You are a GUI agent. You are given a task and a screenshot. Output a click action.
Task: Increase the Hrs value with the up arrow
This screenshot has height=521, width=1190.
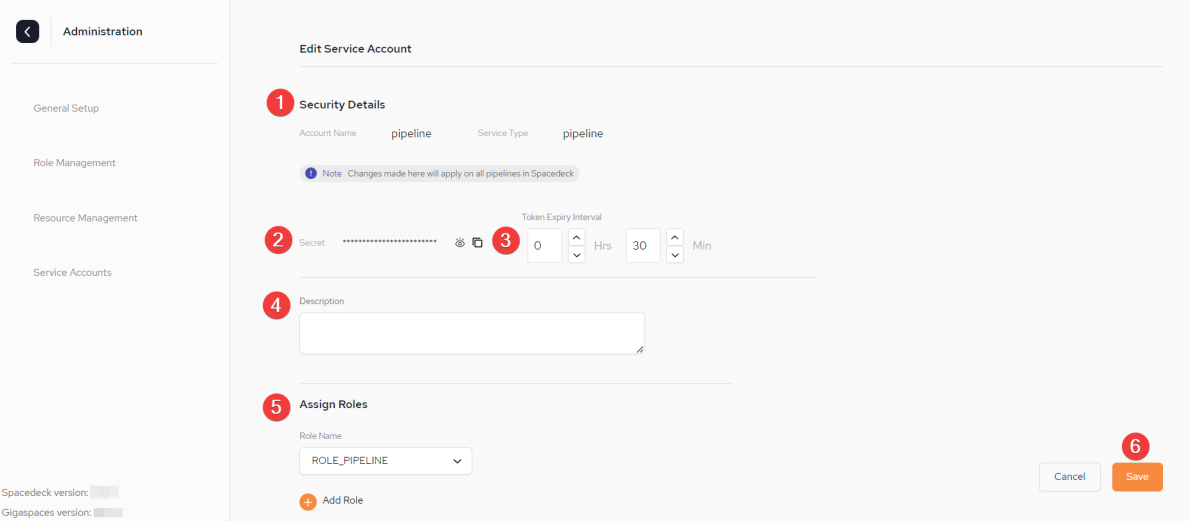577,237
